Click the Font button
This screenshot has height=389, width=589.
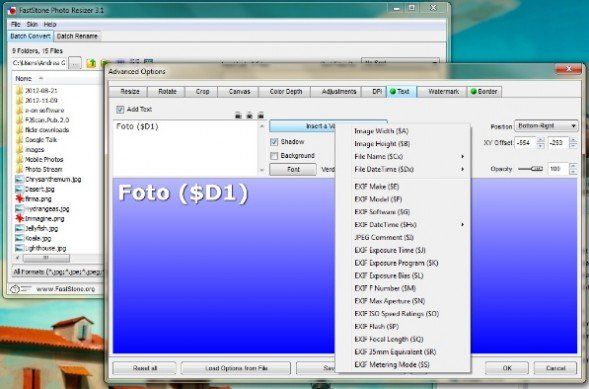(x=293, y=169)
